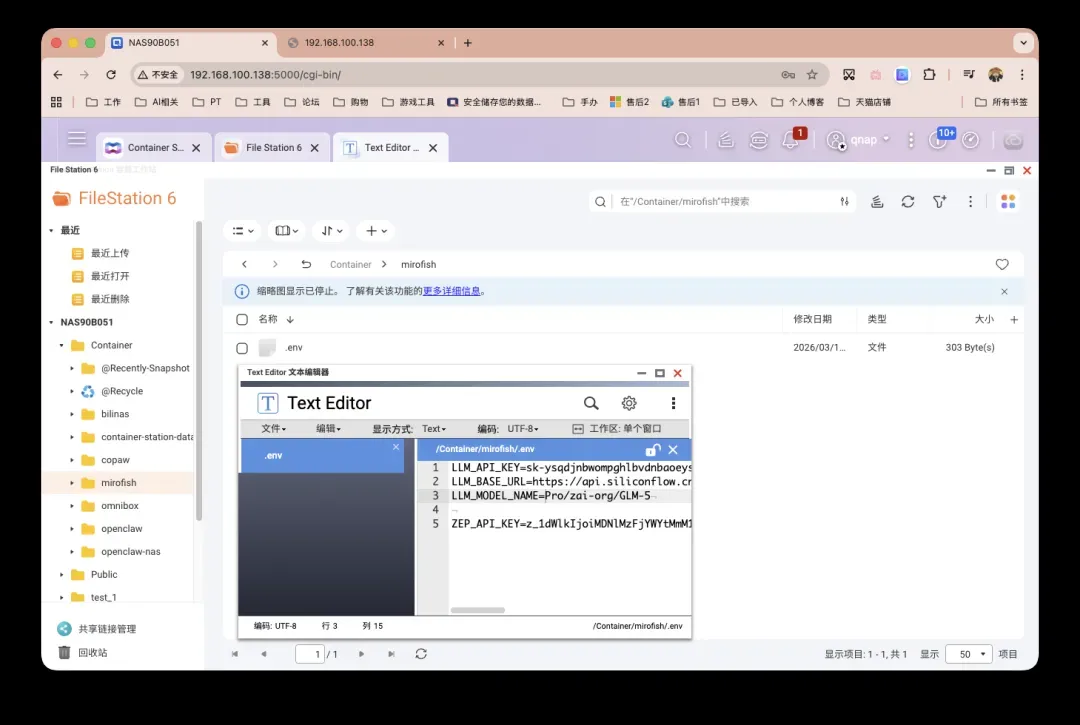Screen dimensions: 1080x725
Task: Open the background tasks icon
Action: pos(877,201)
